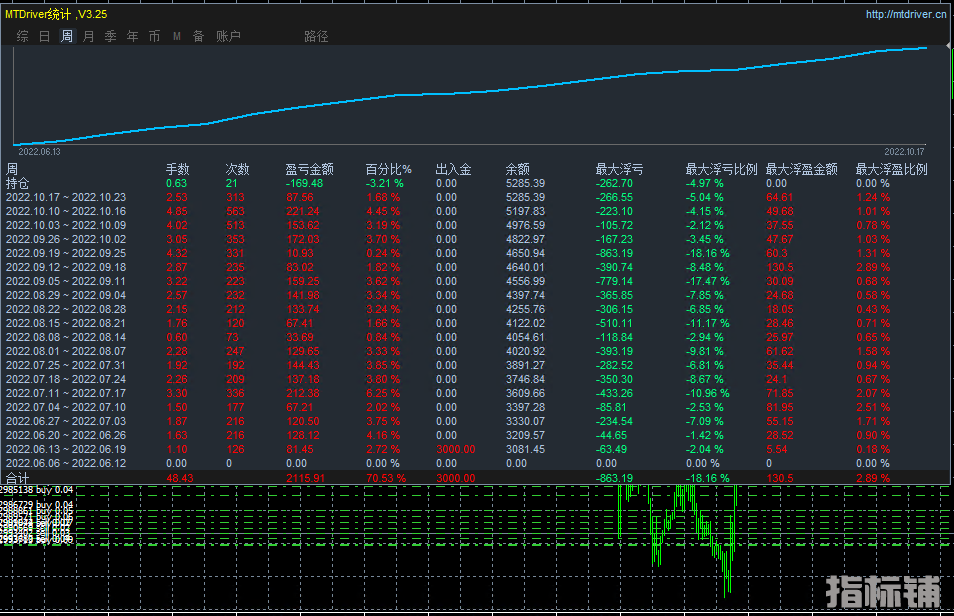Open the 月 monthly statistics tab
This screenshot has width=954, height=616.
point(89,36)
